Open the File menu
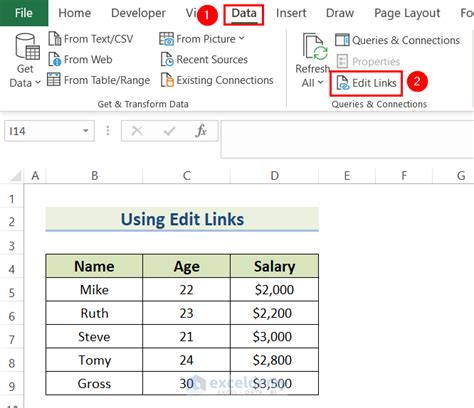 [24, 13]
